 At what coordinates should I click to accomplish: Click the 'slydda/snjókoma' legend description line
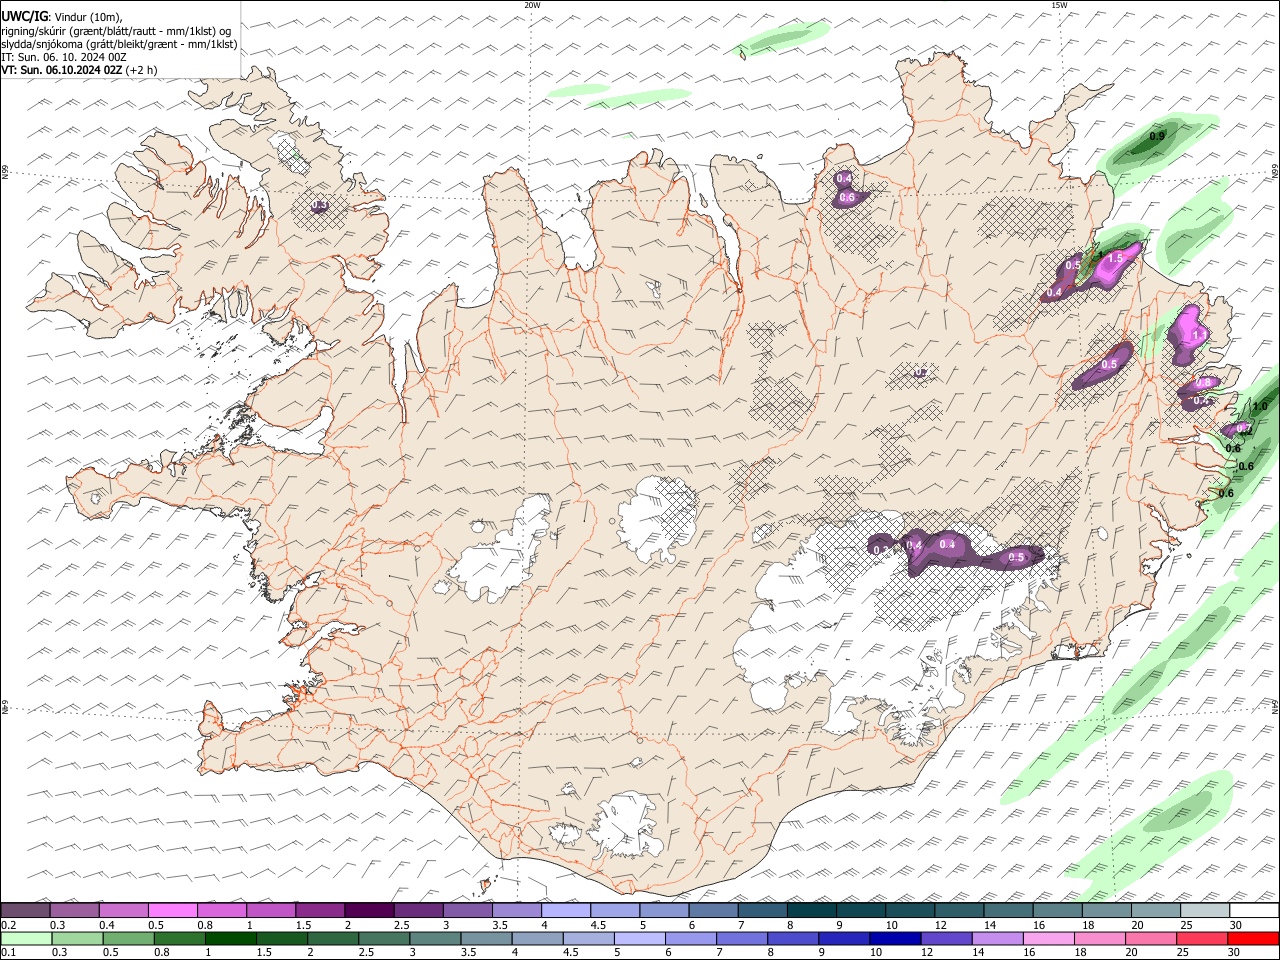pos(119,44)
